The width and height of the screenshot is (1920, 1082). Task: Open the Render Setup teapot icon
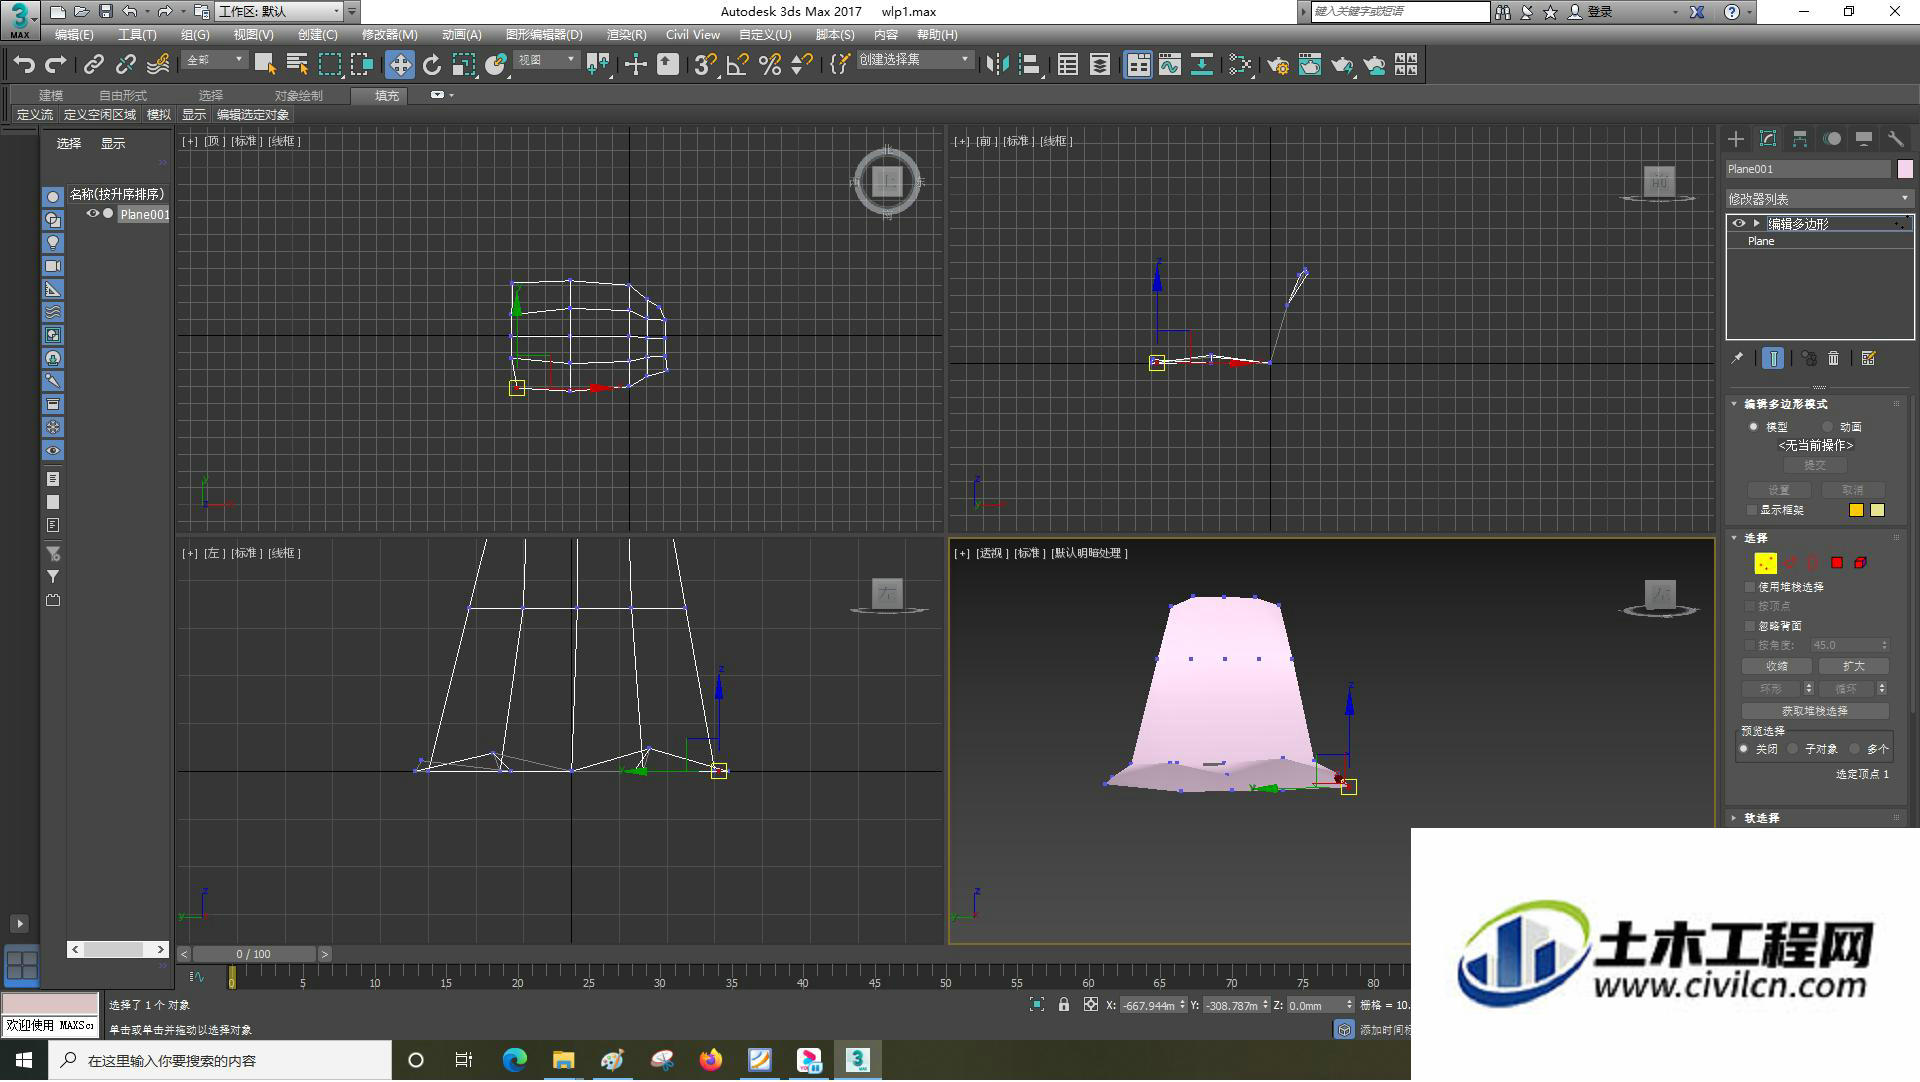click(x=1278, y=65)
